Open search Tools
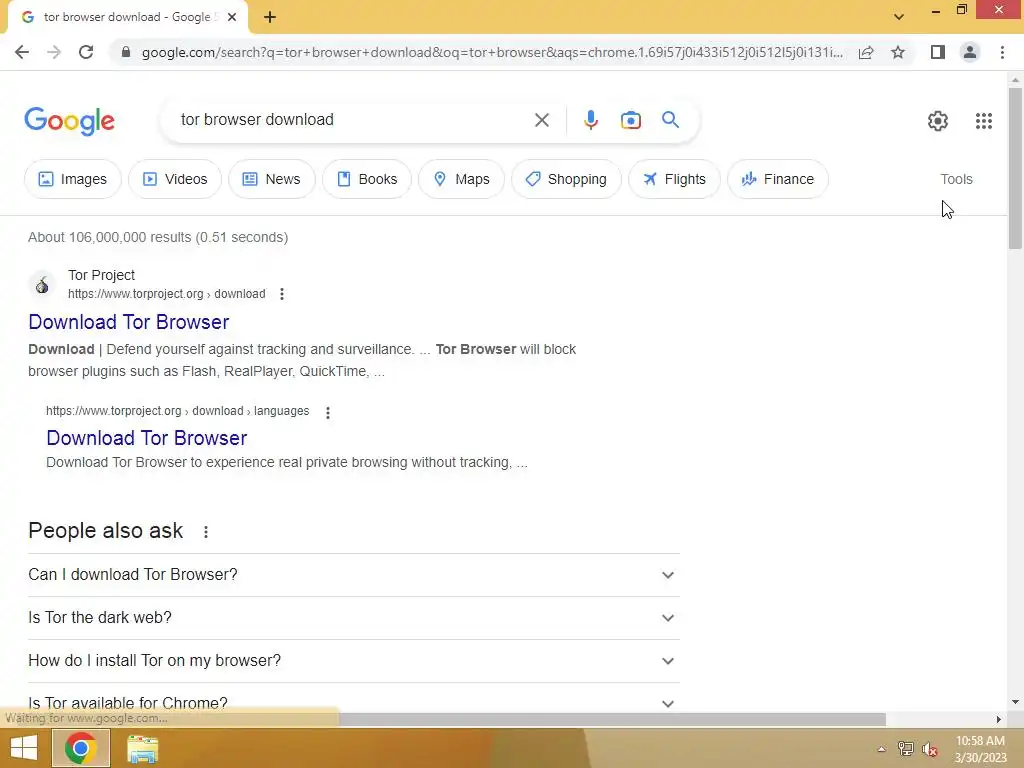The image size is (1024, 768). pos(956,179)
